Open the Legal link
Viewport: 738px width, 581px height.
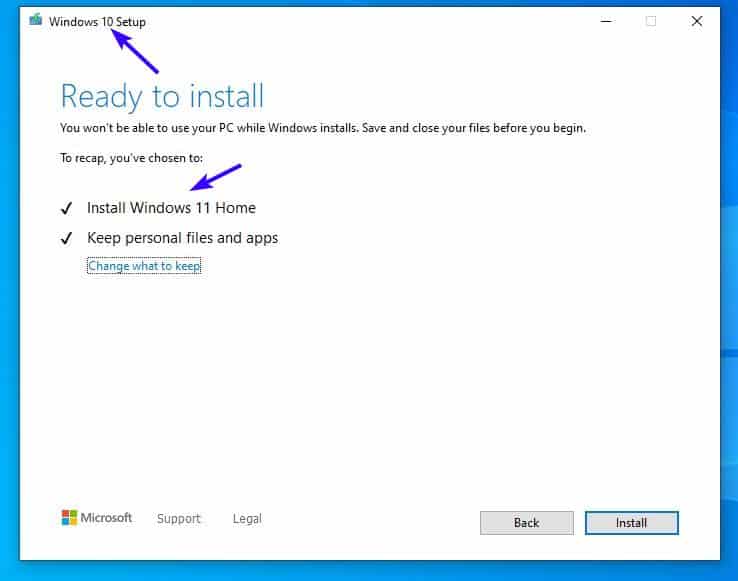(x=247, y=518)
